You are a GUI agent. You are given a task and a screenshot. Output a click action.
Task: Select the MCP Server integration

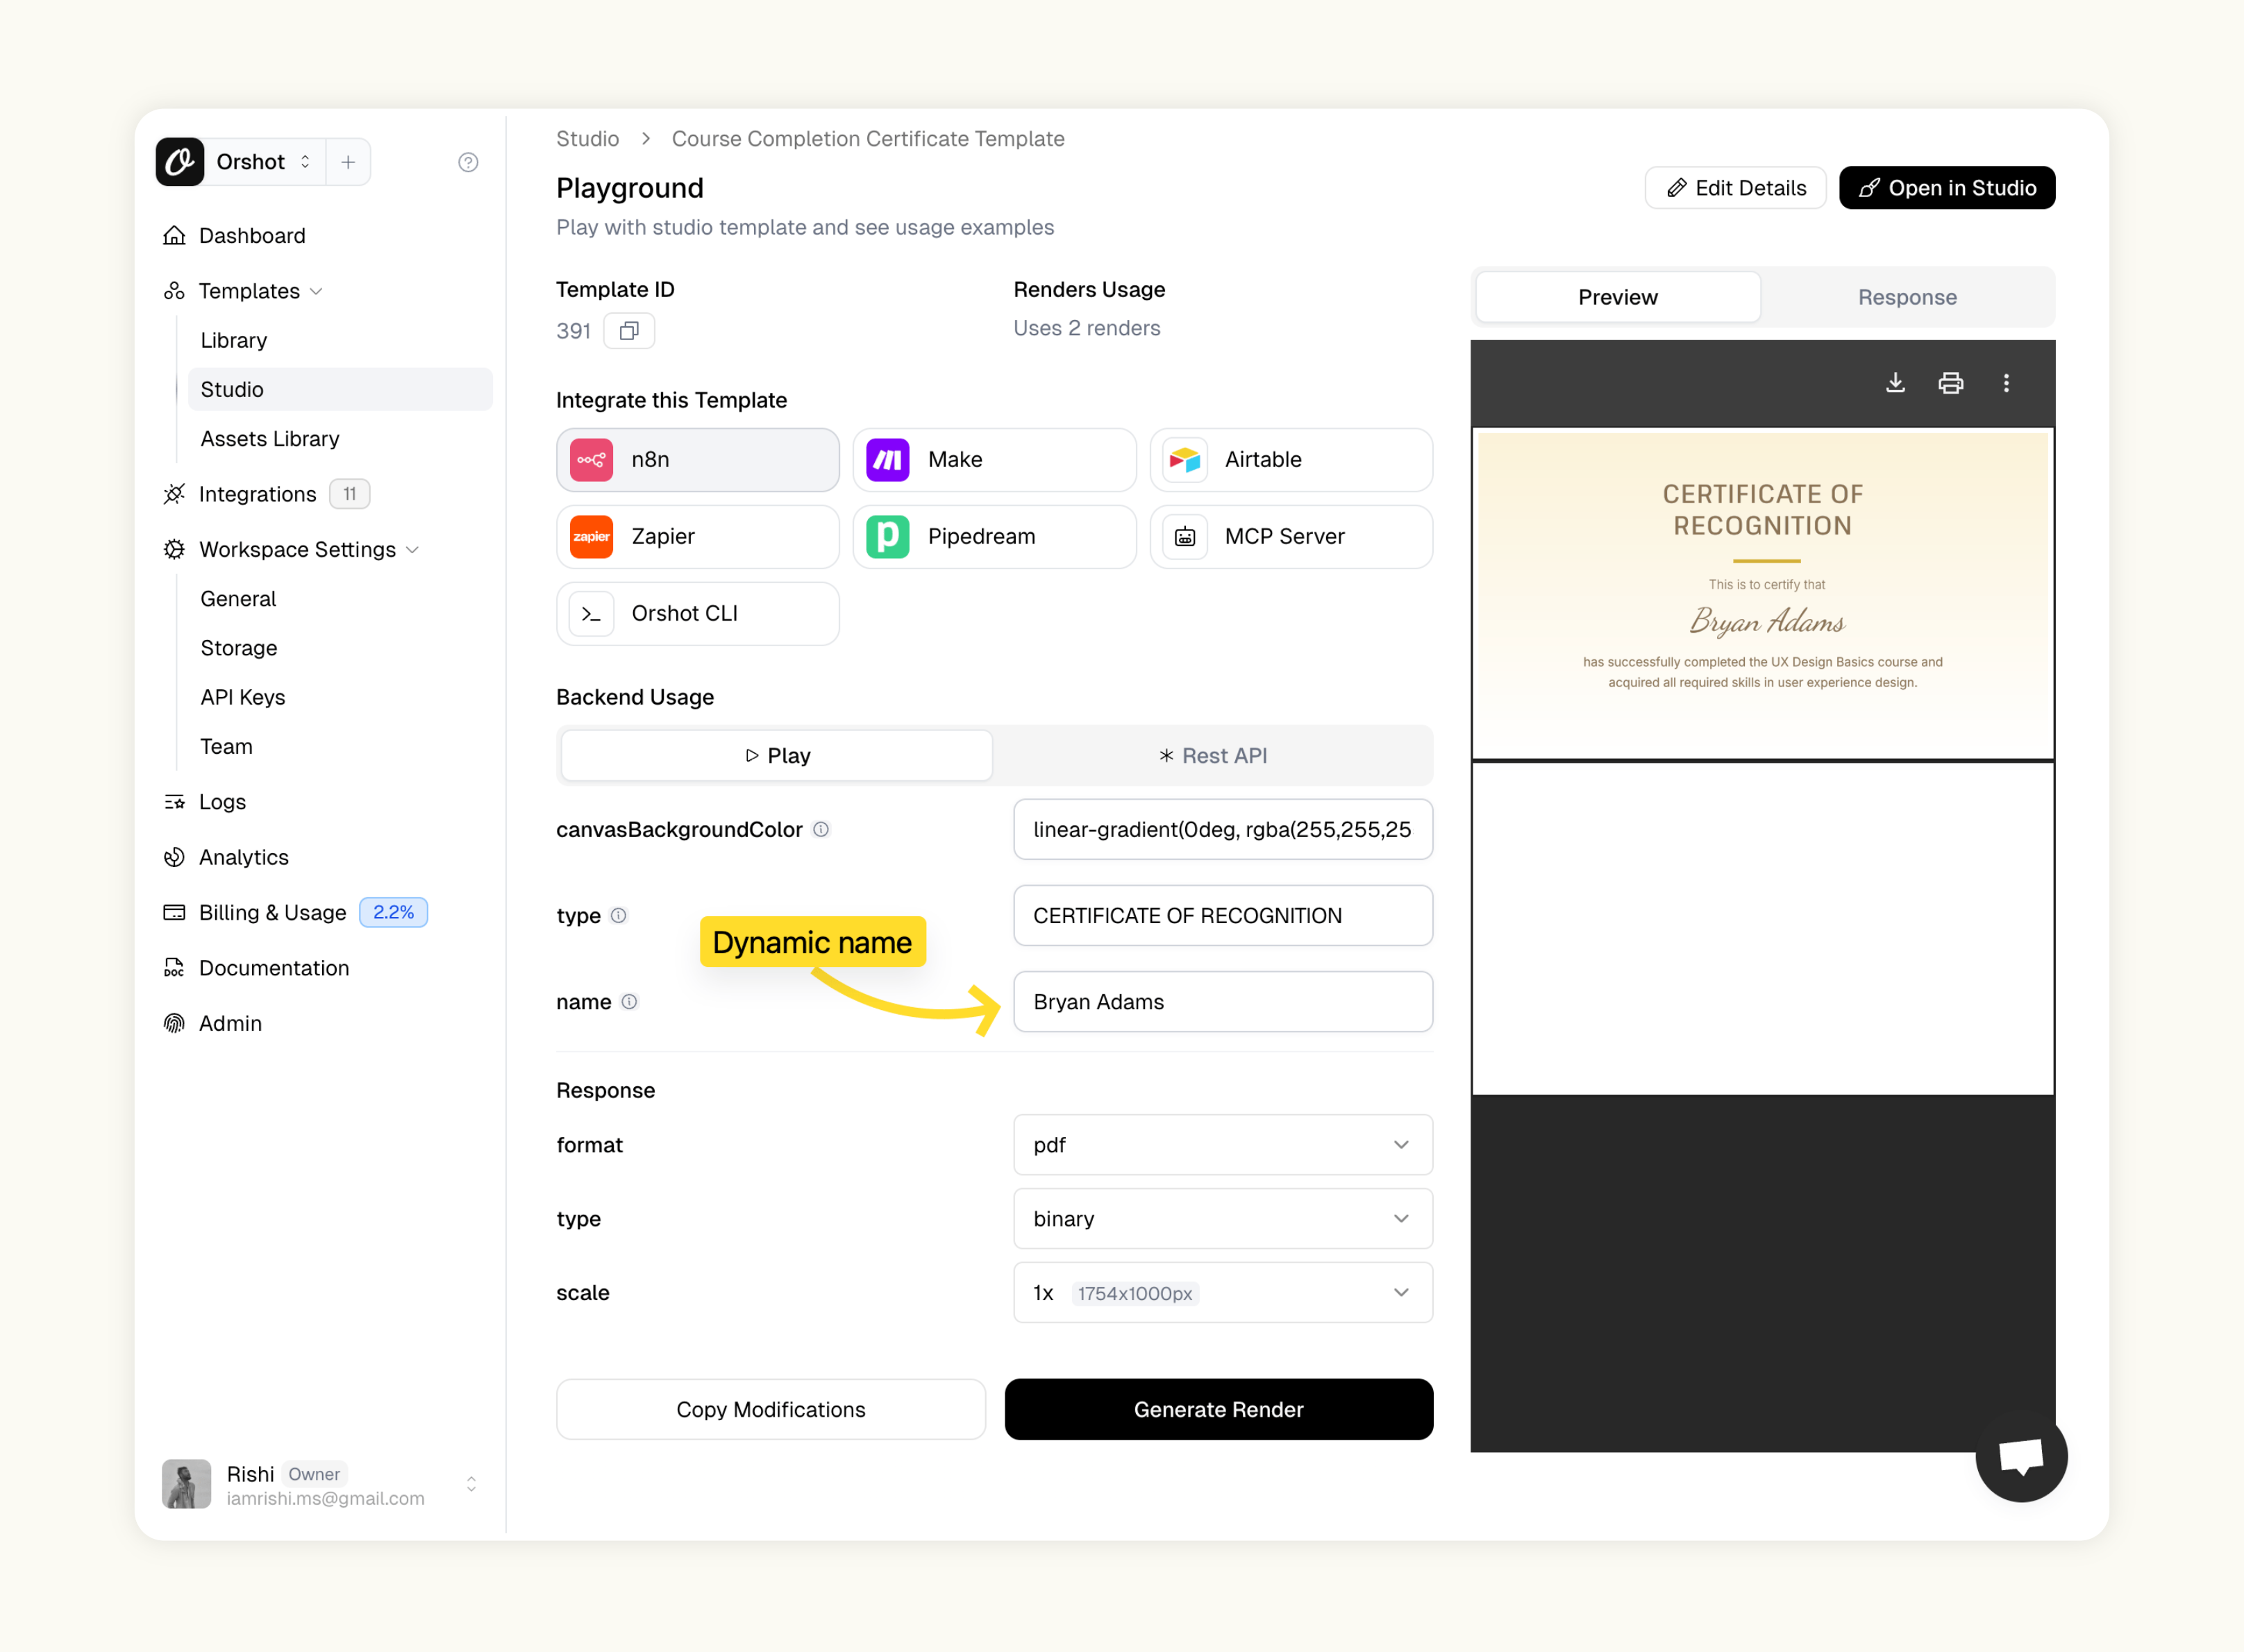tap(1291, 537)
